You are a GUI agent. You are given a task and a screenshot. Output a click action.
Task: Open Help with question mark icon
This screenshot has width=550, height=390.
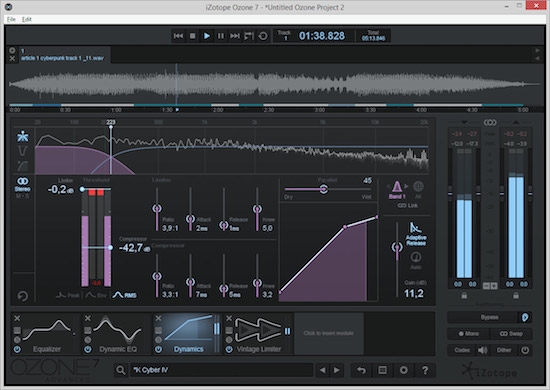click(x=425, y=370)
